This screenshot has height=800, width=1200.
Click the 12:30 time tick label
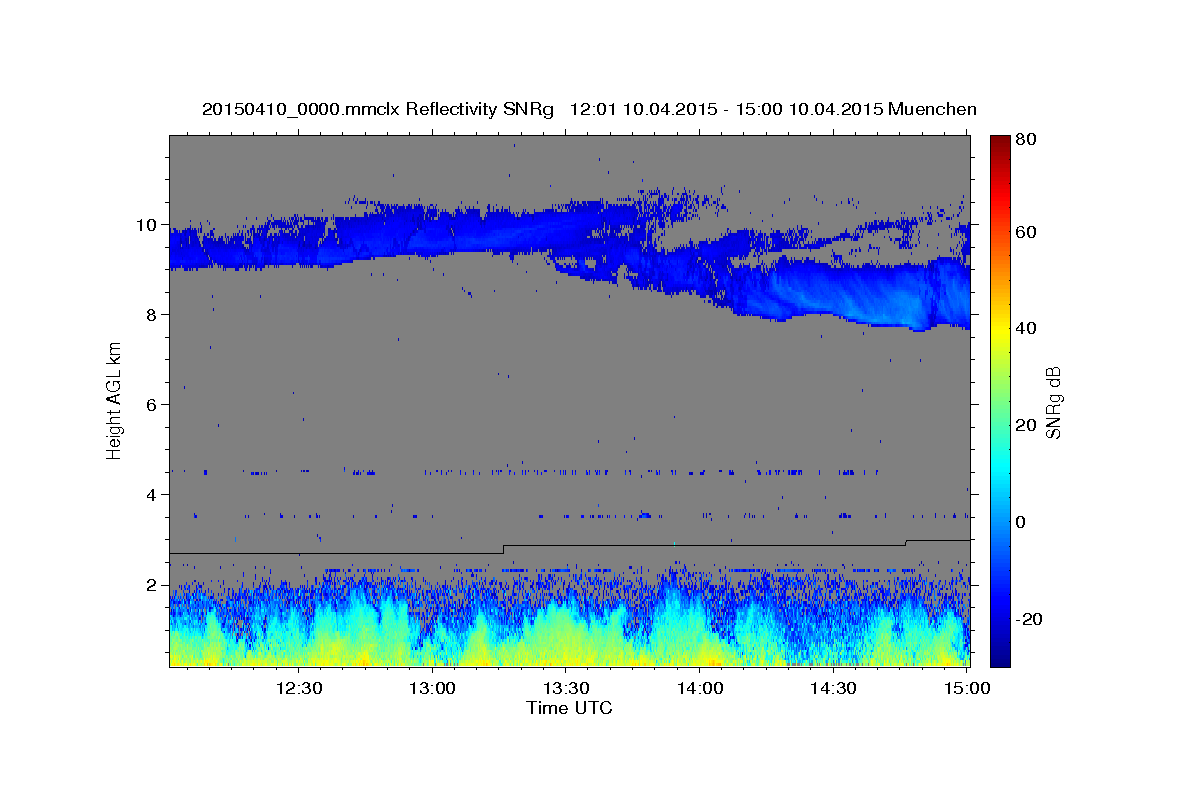click(x=298, y=688)
